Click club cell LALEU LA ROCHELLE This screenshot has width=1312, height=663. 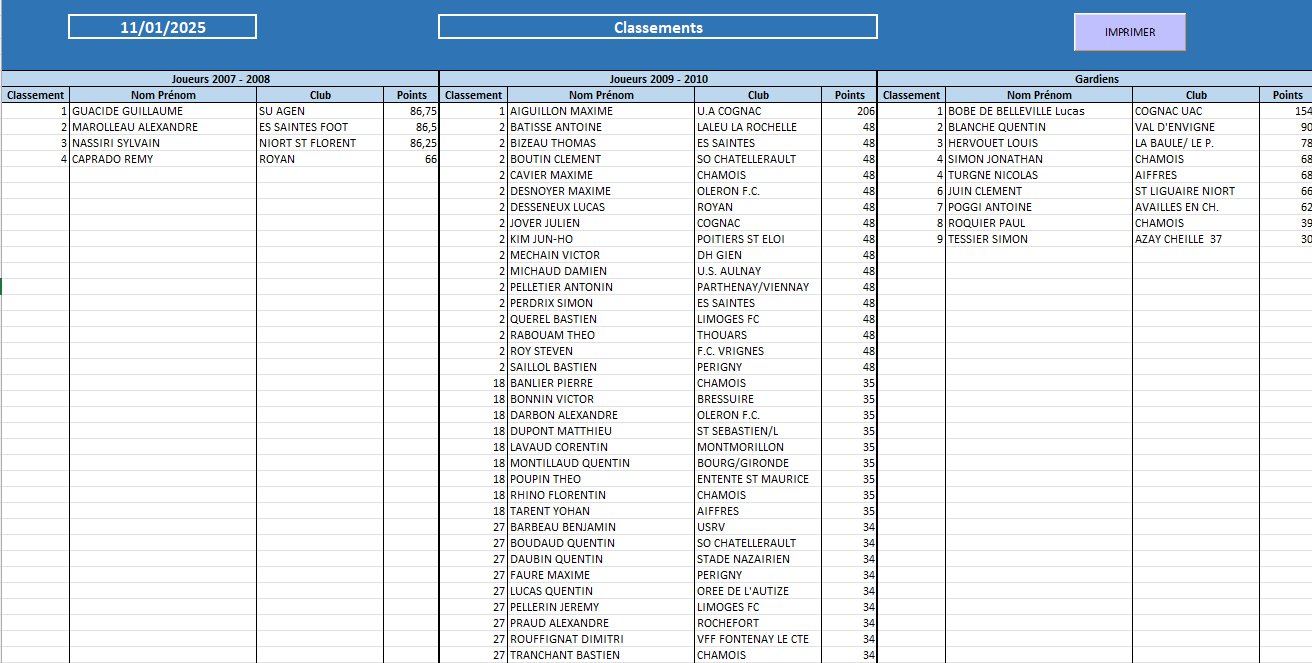(x=758, y=127)
